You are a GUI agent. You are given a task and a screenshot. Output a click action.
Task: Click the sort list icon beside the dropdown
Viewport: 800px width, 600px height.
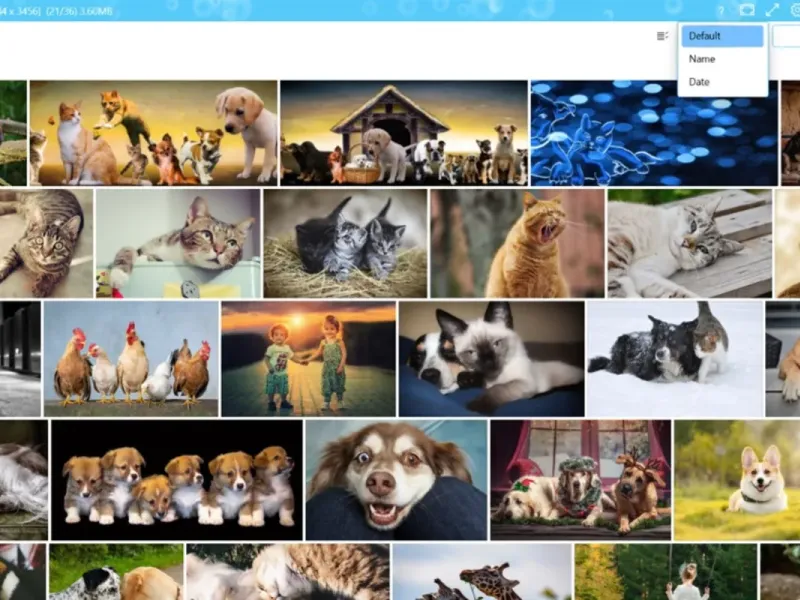(662, 36)
